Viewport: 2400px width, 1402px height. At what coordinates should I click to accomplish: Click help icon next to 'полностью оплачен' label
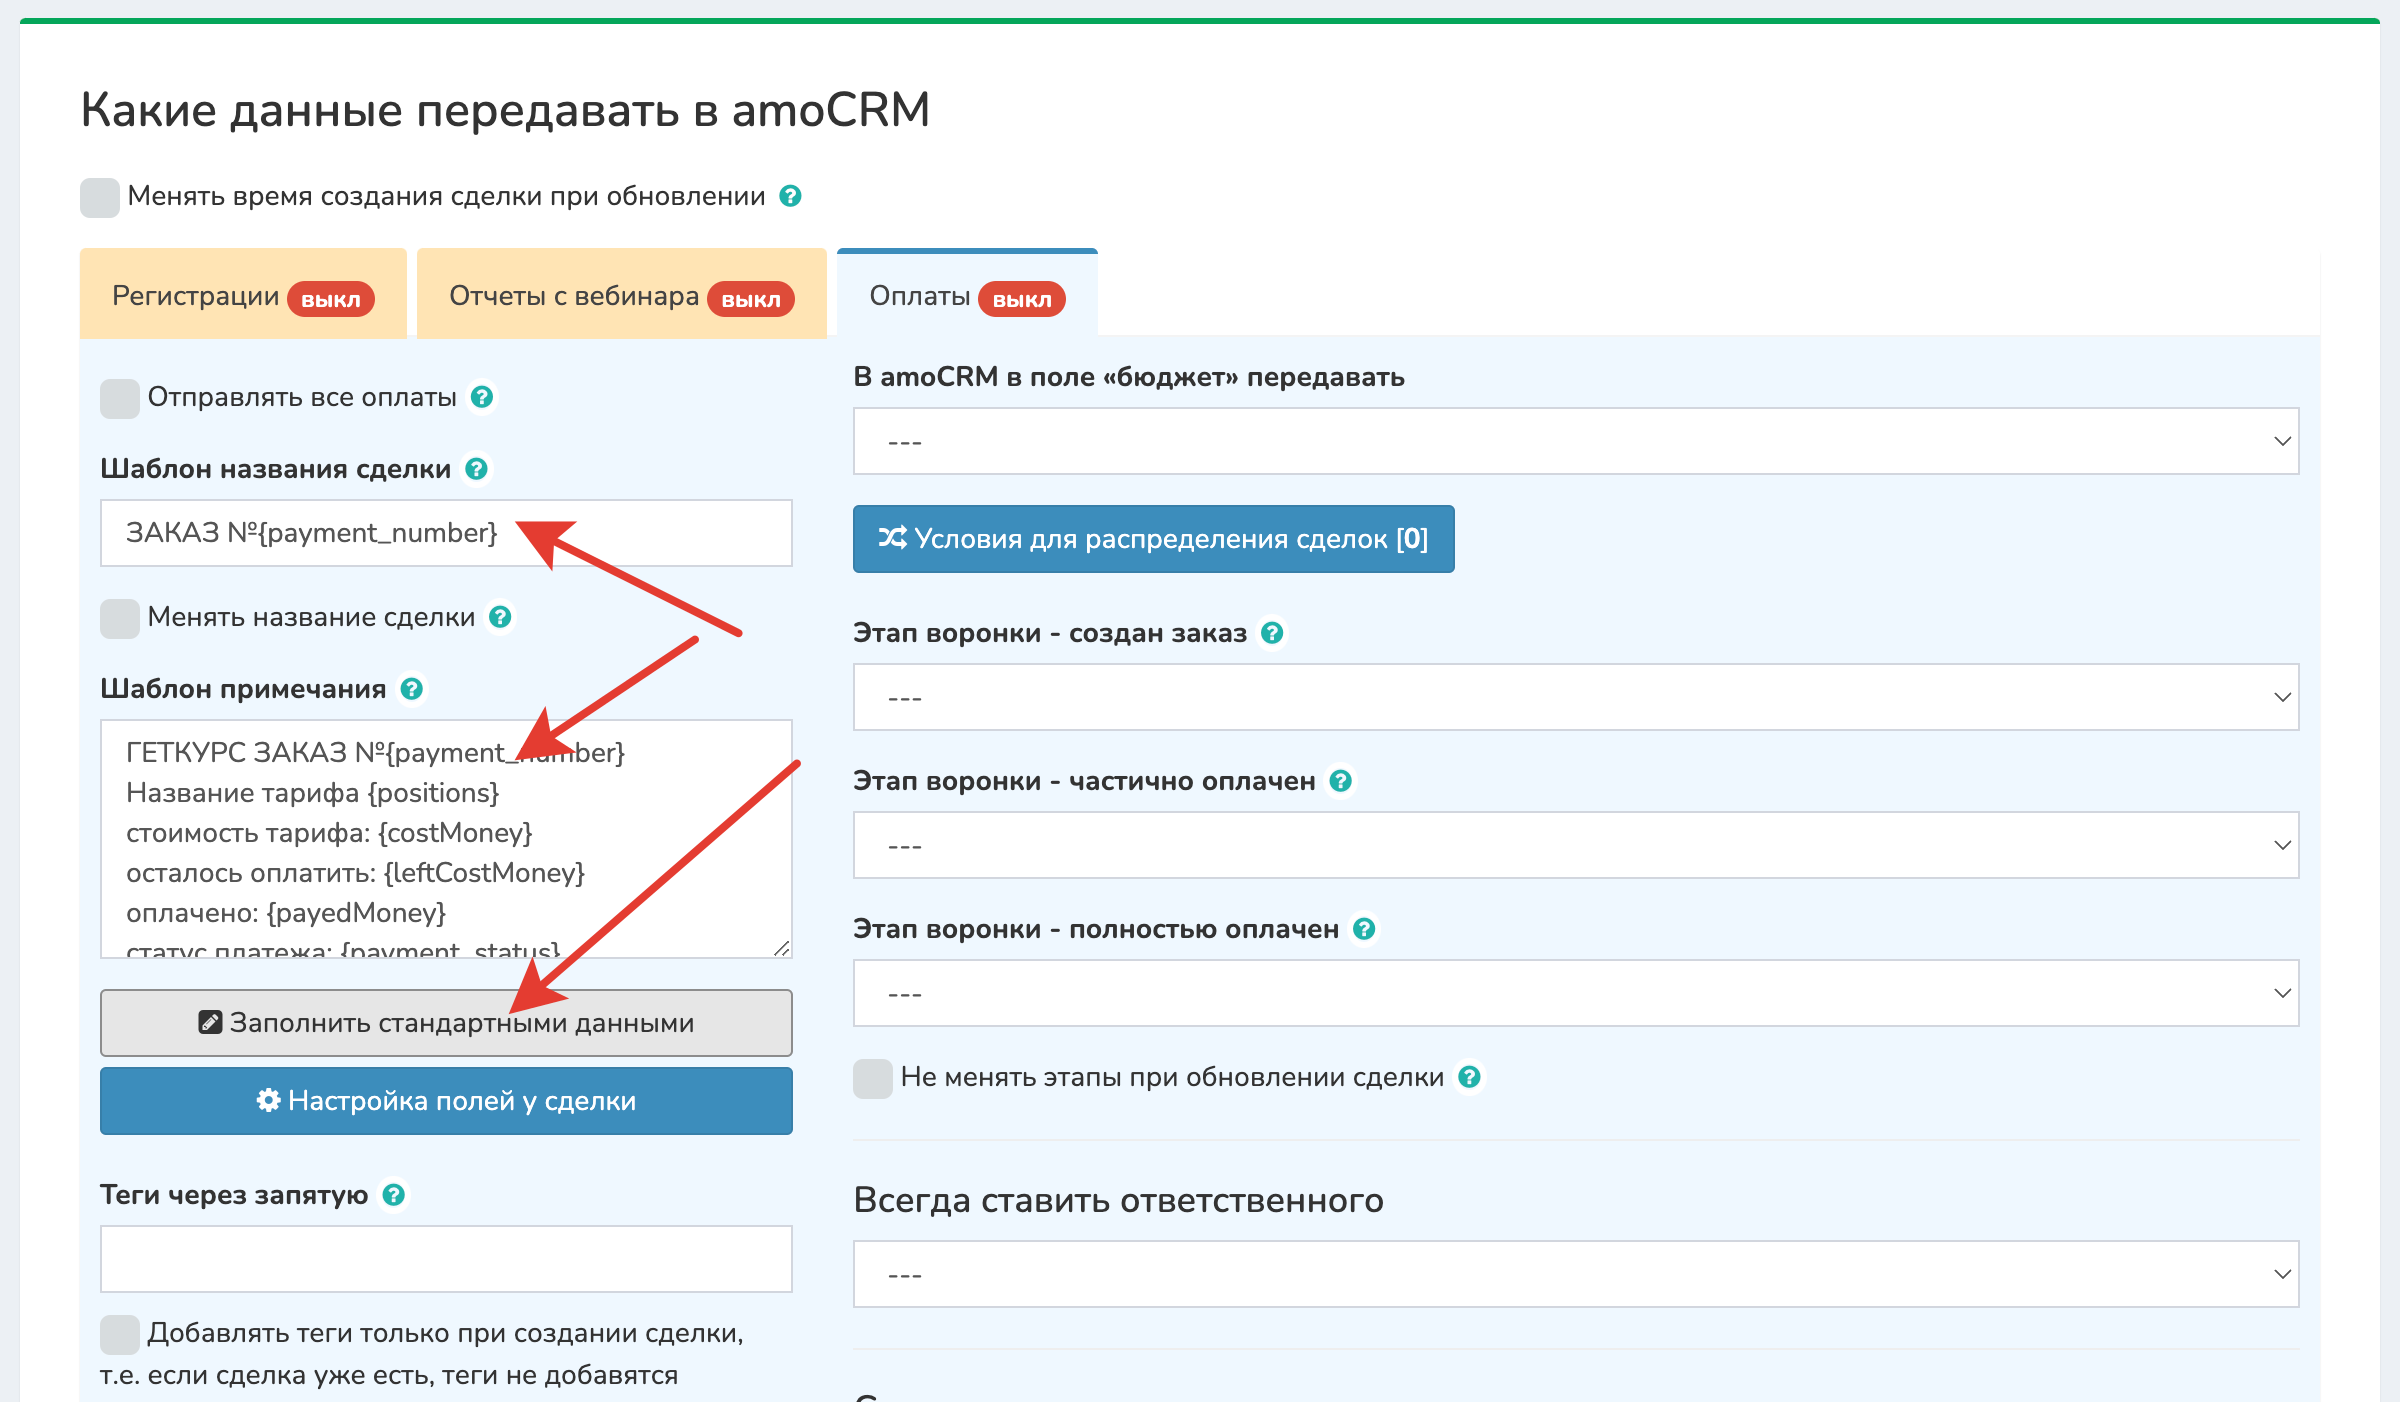point(1364,929)
